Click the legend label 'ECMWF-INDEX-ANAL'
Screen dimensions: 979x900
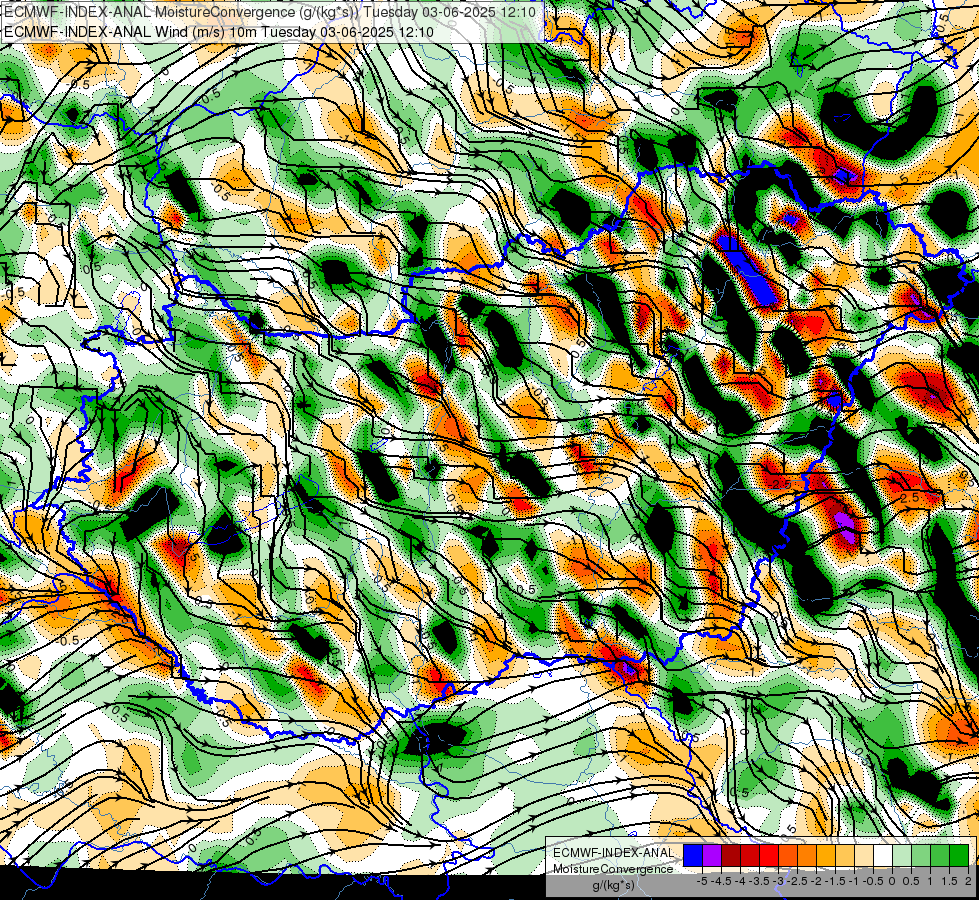click(613, 853)
